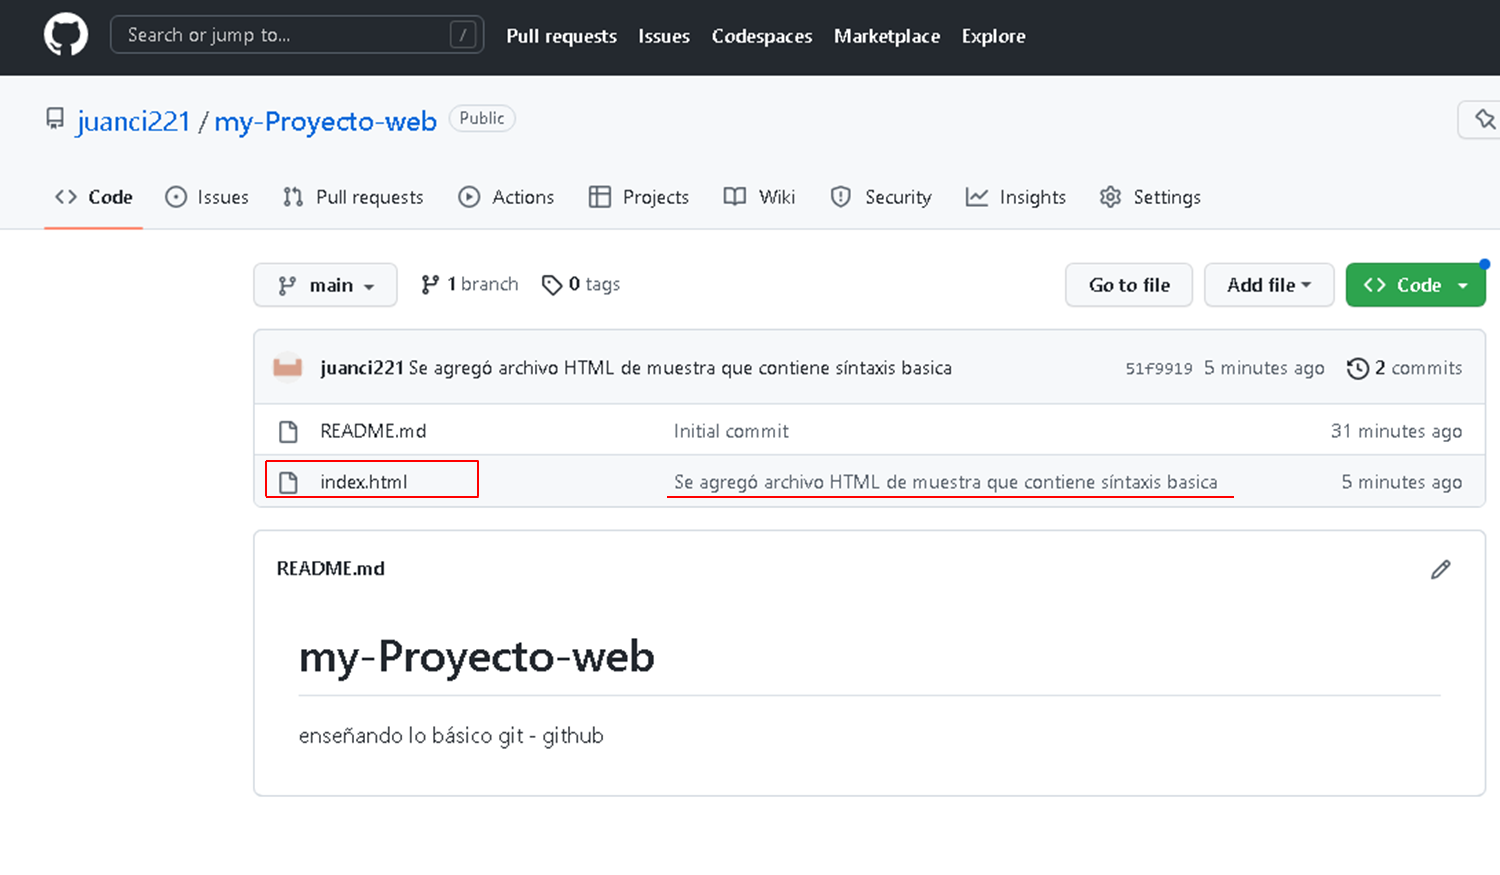Image resolution: width=1500 pixels, height=875 pixels.
Task: Open the Initial commit message link
Action: tap(731, 431)
